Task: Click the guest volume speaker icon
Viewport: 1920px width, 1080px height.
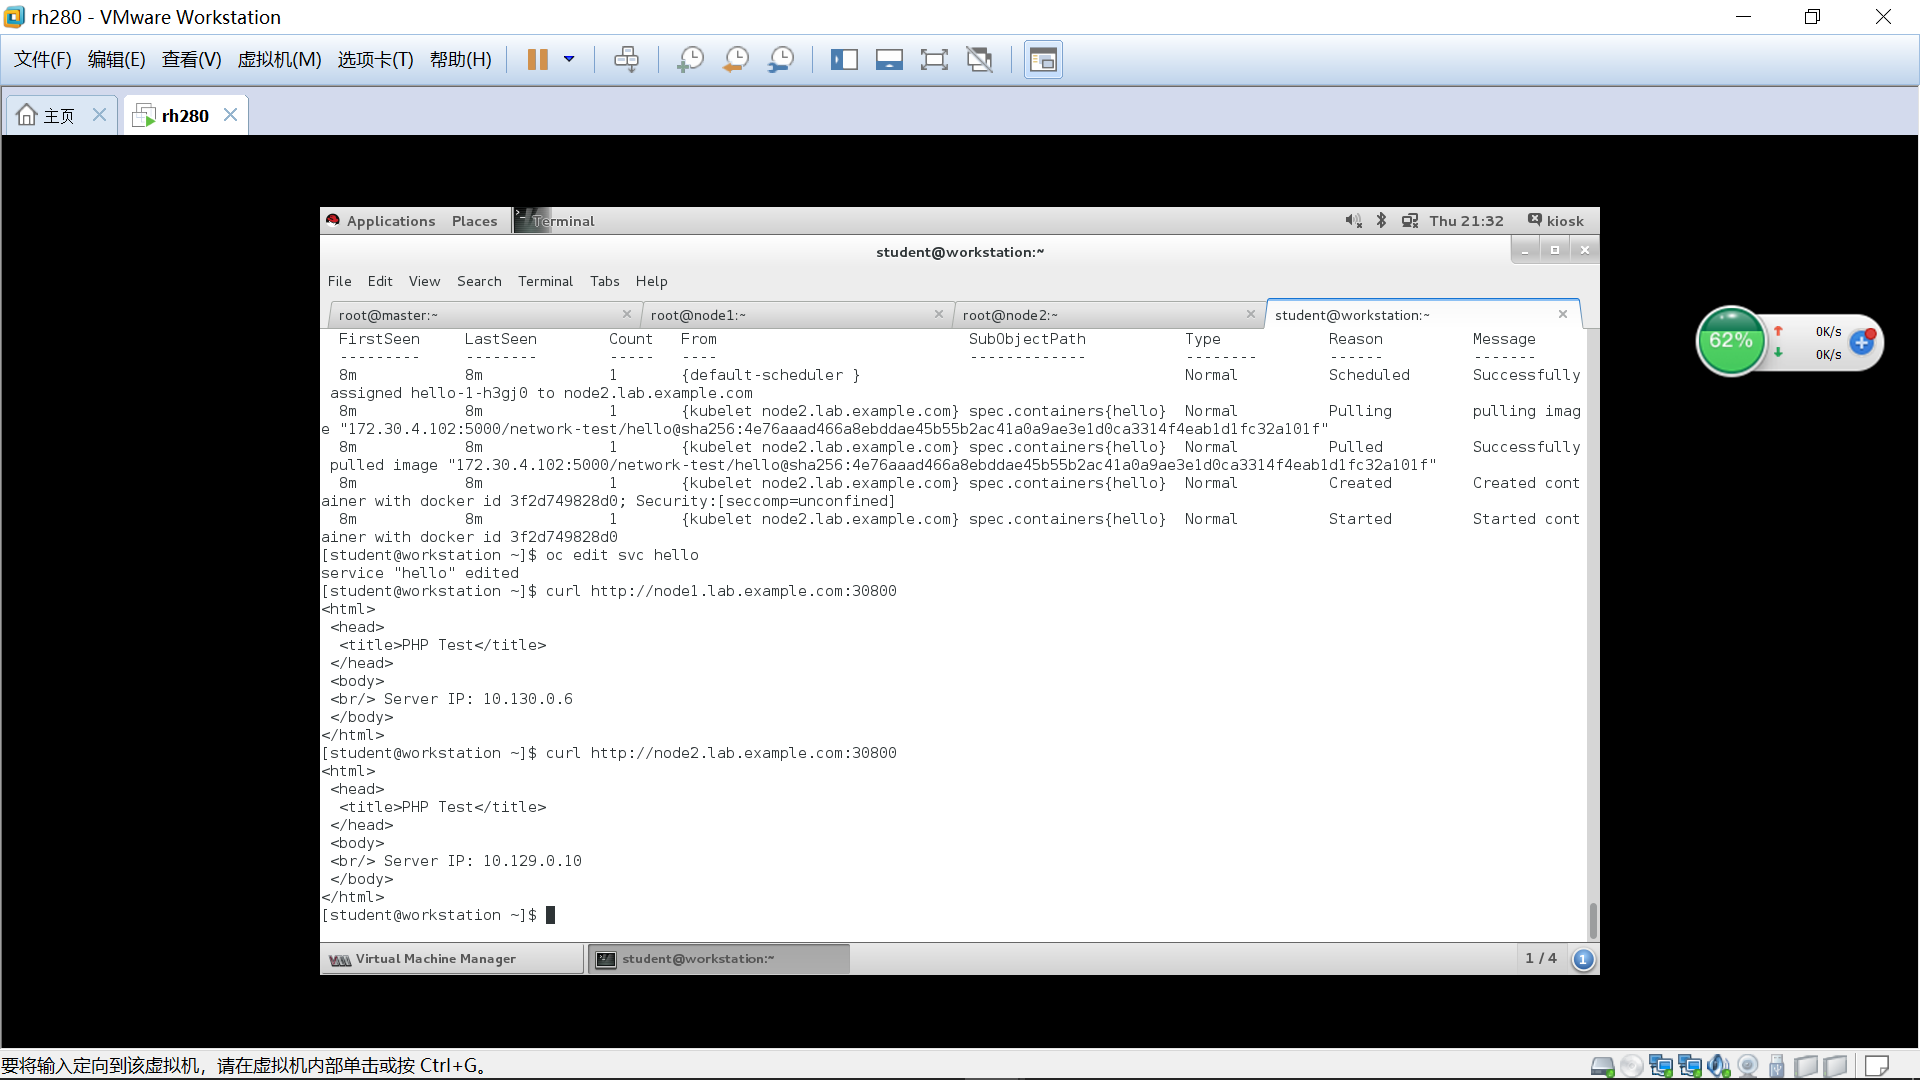Action: pyautogui.click(x=1352, y=221)
